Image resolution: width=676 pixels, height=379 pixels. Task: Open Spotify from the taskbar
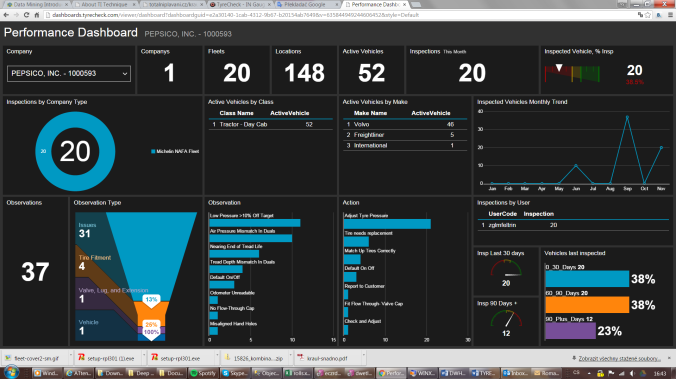[x=203, y=373]
